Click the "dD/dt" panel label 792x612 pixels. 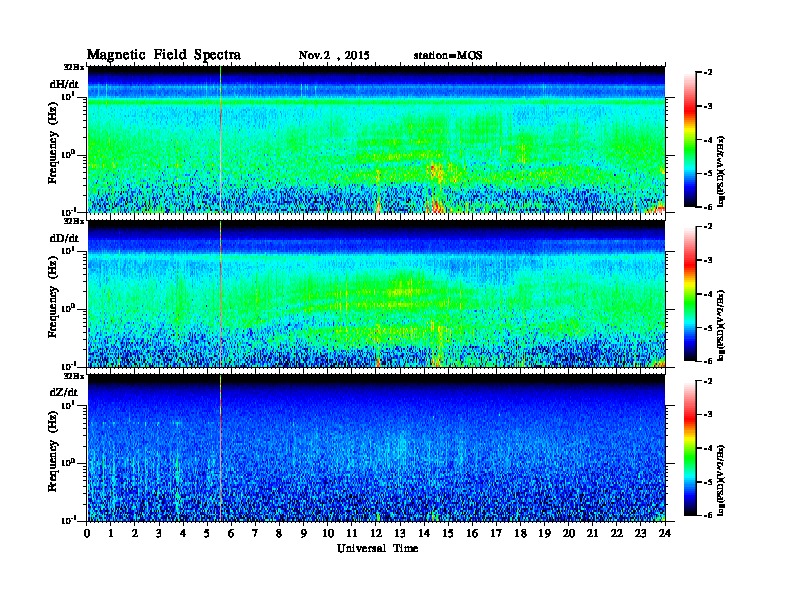(64, 238)
